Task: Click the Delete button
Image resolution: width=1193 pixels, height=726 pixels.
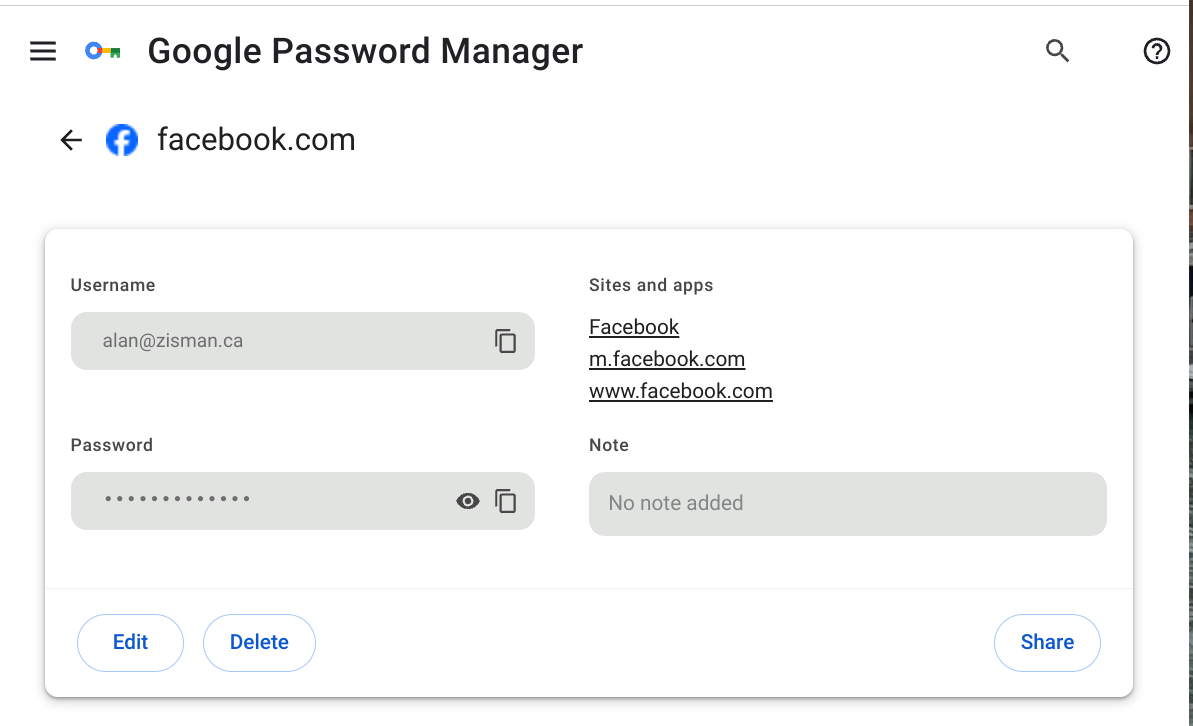Action: pos(259,642)
